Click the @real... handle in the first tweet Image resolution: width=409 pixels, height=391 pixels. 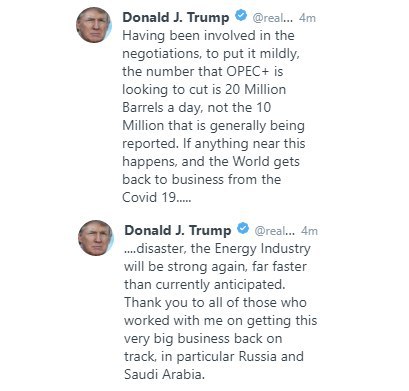(272, 18)
